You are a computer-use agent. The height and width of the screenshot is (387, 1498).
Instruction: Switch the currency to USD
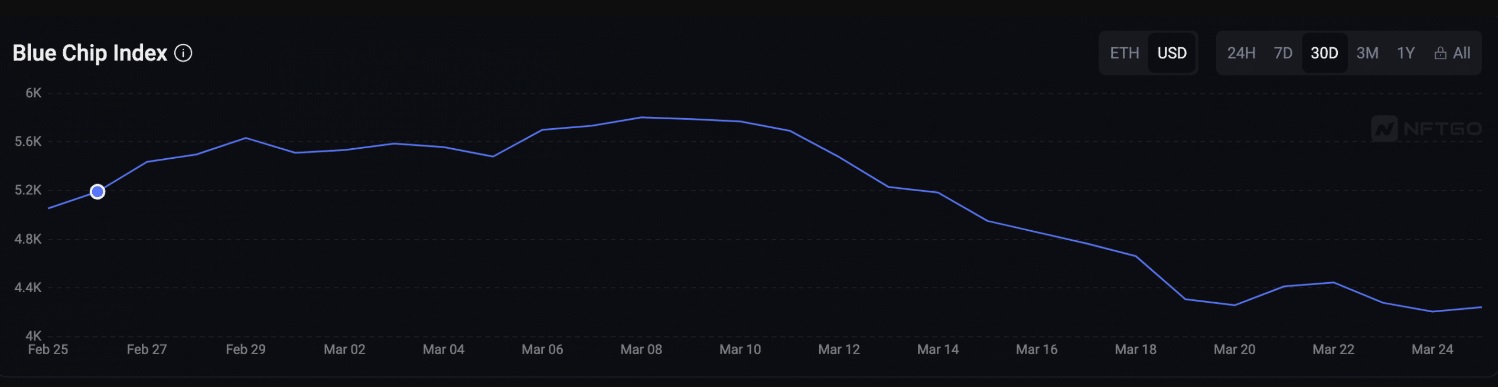pos(1171,53)
